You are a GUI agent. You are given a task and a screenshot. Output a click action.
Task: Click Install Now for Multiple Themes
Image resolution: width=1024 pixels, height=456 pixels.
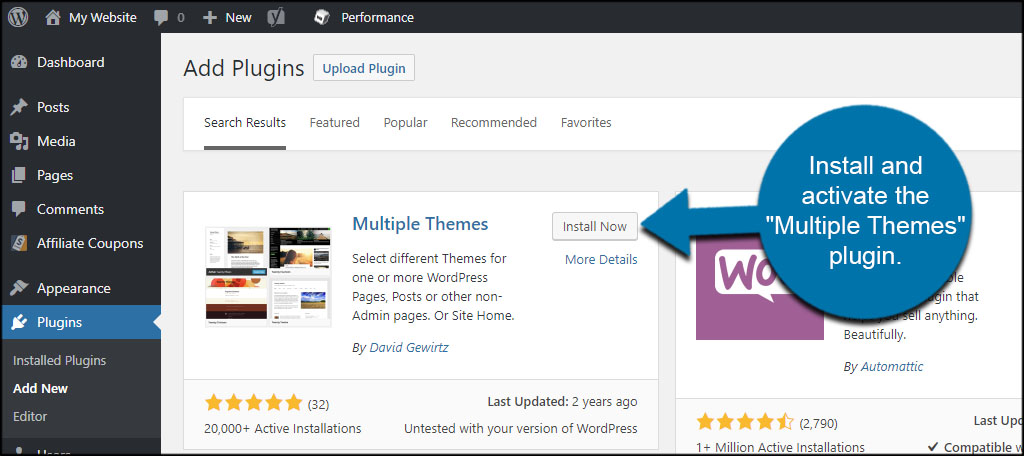(595, 227)
